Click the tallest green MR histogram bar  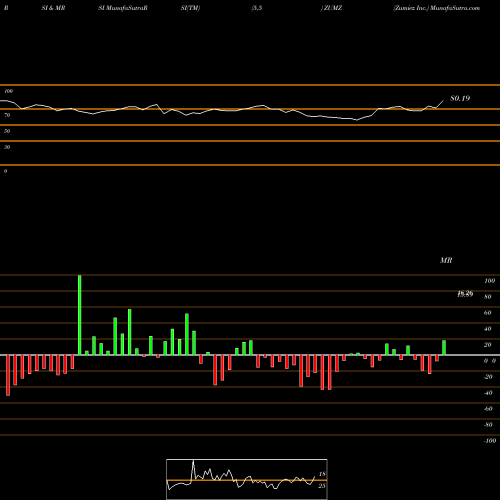tap(80, 315)
